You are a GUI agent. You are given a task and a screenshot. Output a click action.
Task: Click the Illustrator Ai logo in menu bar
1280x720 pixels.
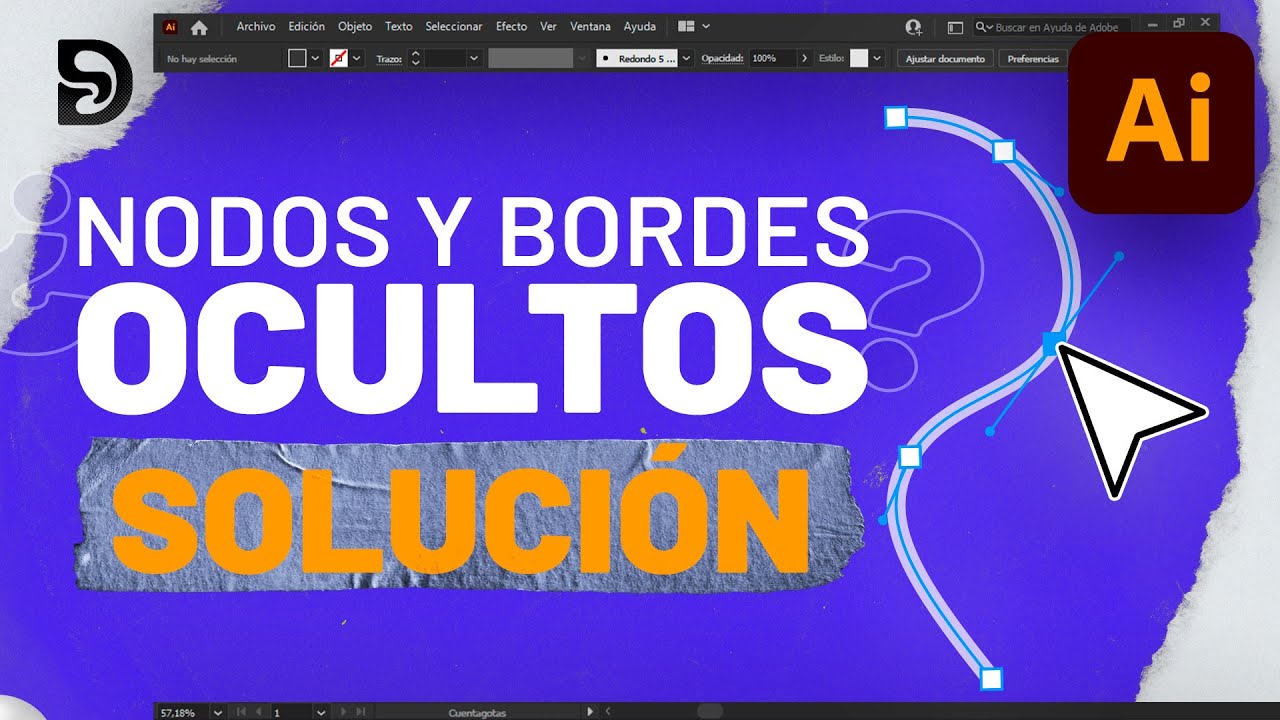pyautogui.click(x=171, y=27)
